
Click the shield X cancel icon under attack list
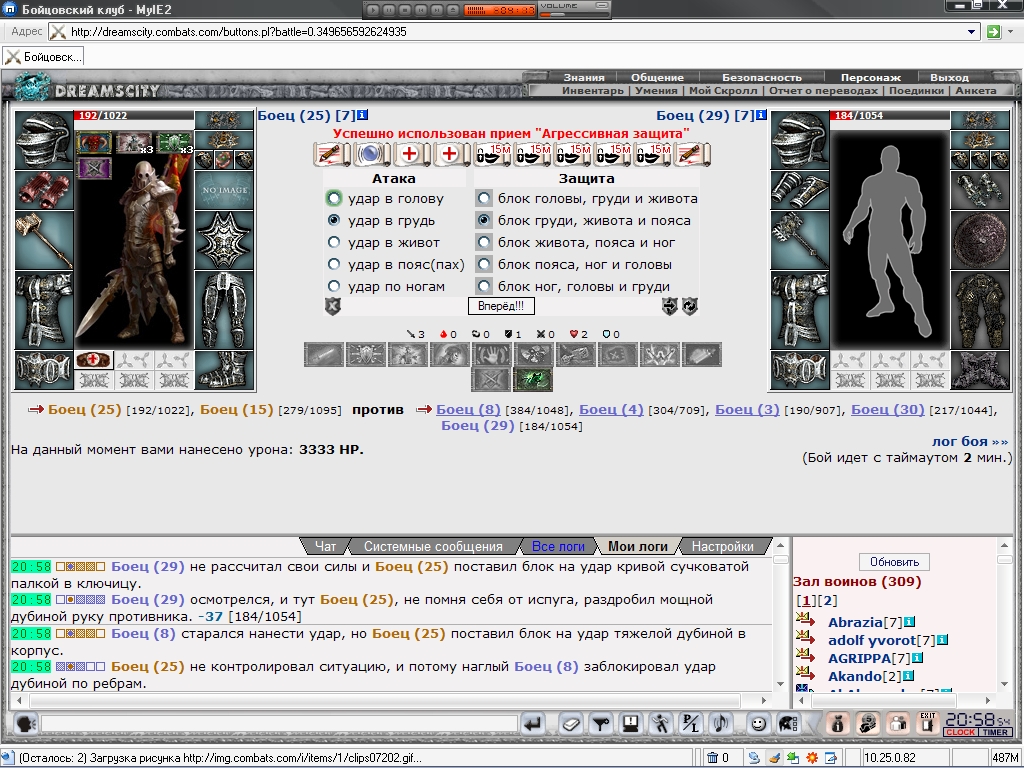pyautogui.click(x=333, y=306)
